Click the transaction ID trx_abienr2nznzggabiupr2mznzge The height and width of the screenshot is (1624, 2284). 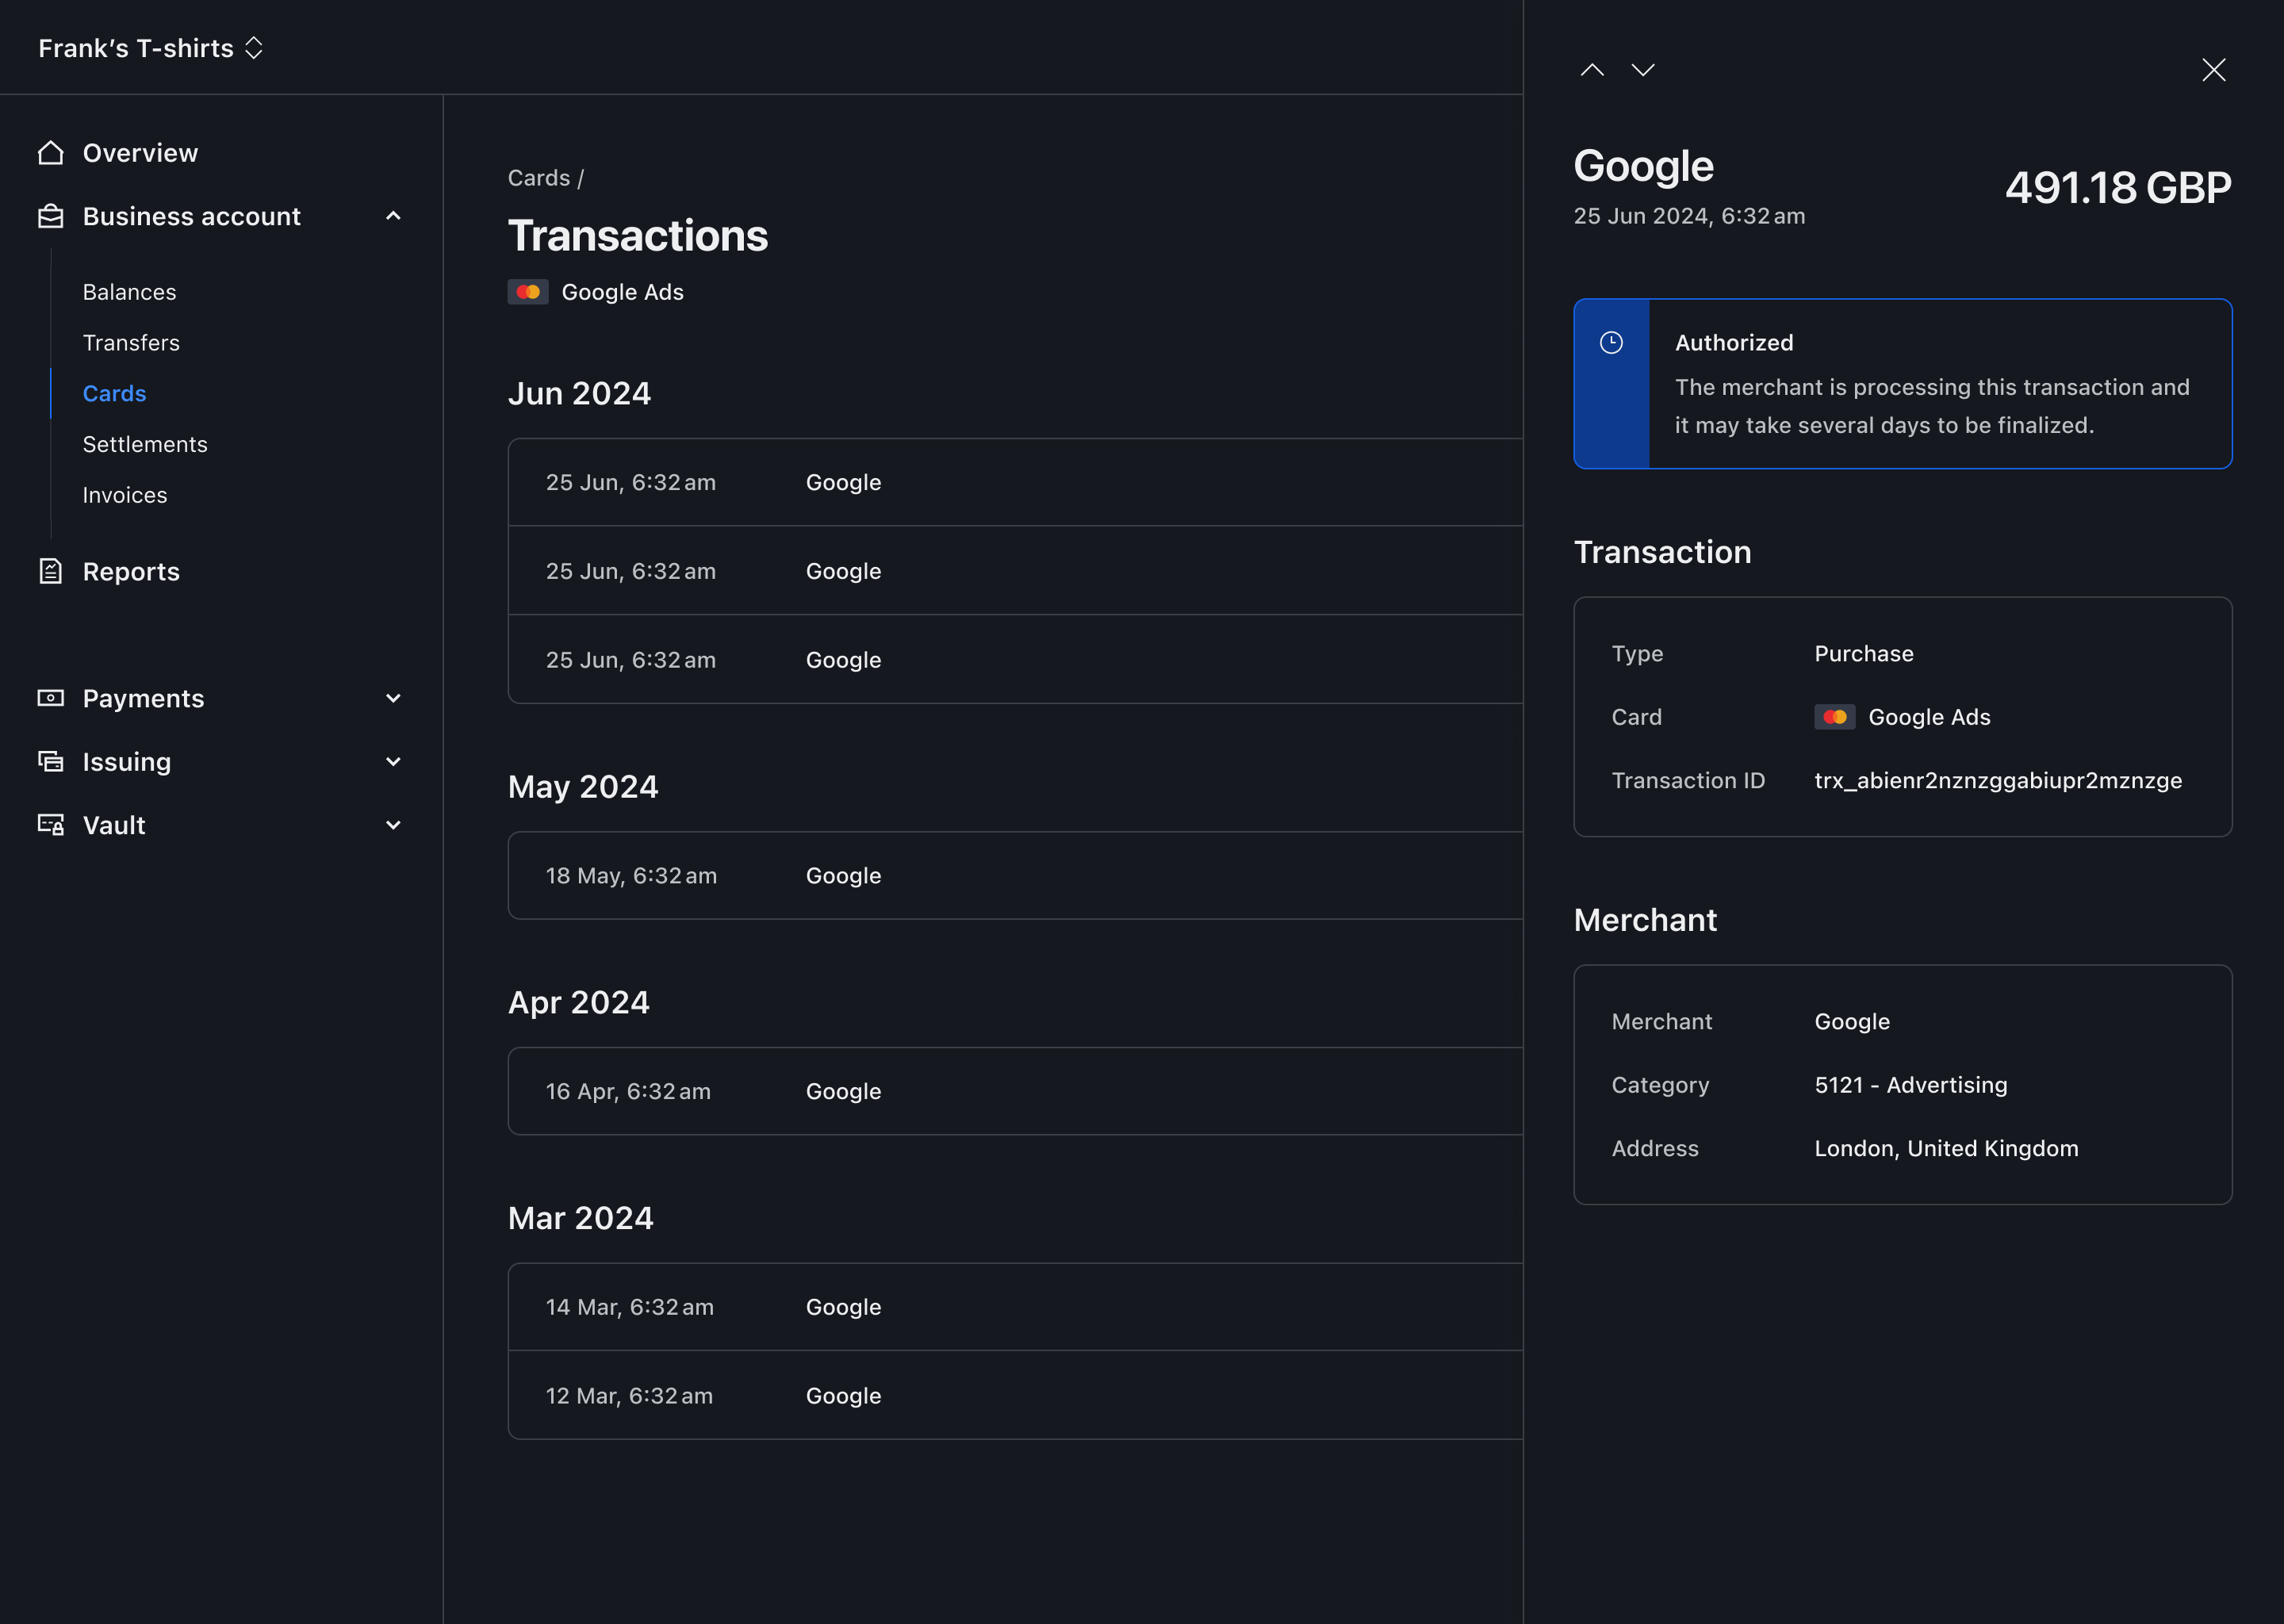pyautogui.click(x=1998, y=780)
